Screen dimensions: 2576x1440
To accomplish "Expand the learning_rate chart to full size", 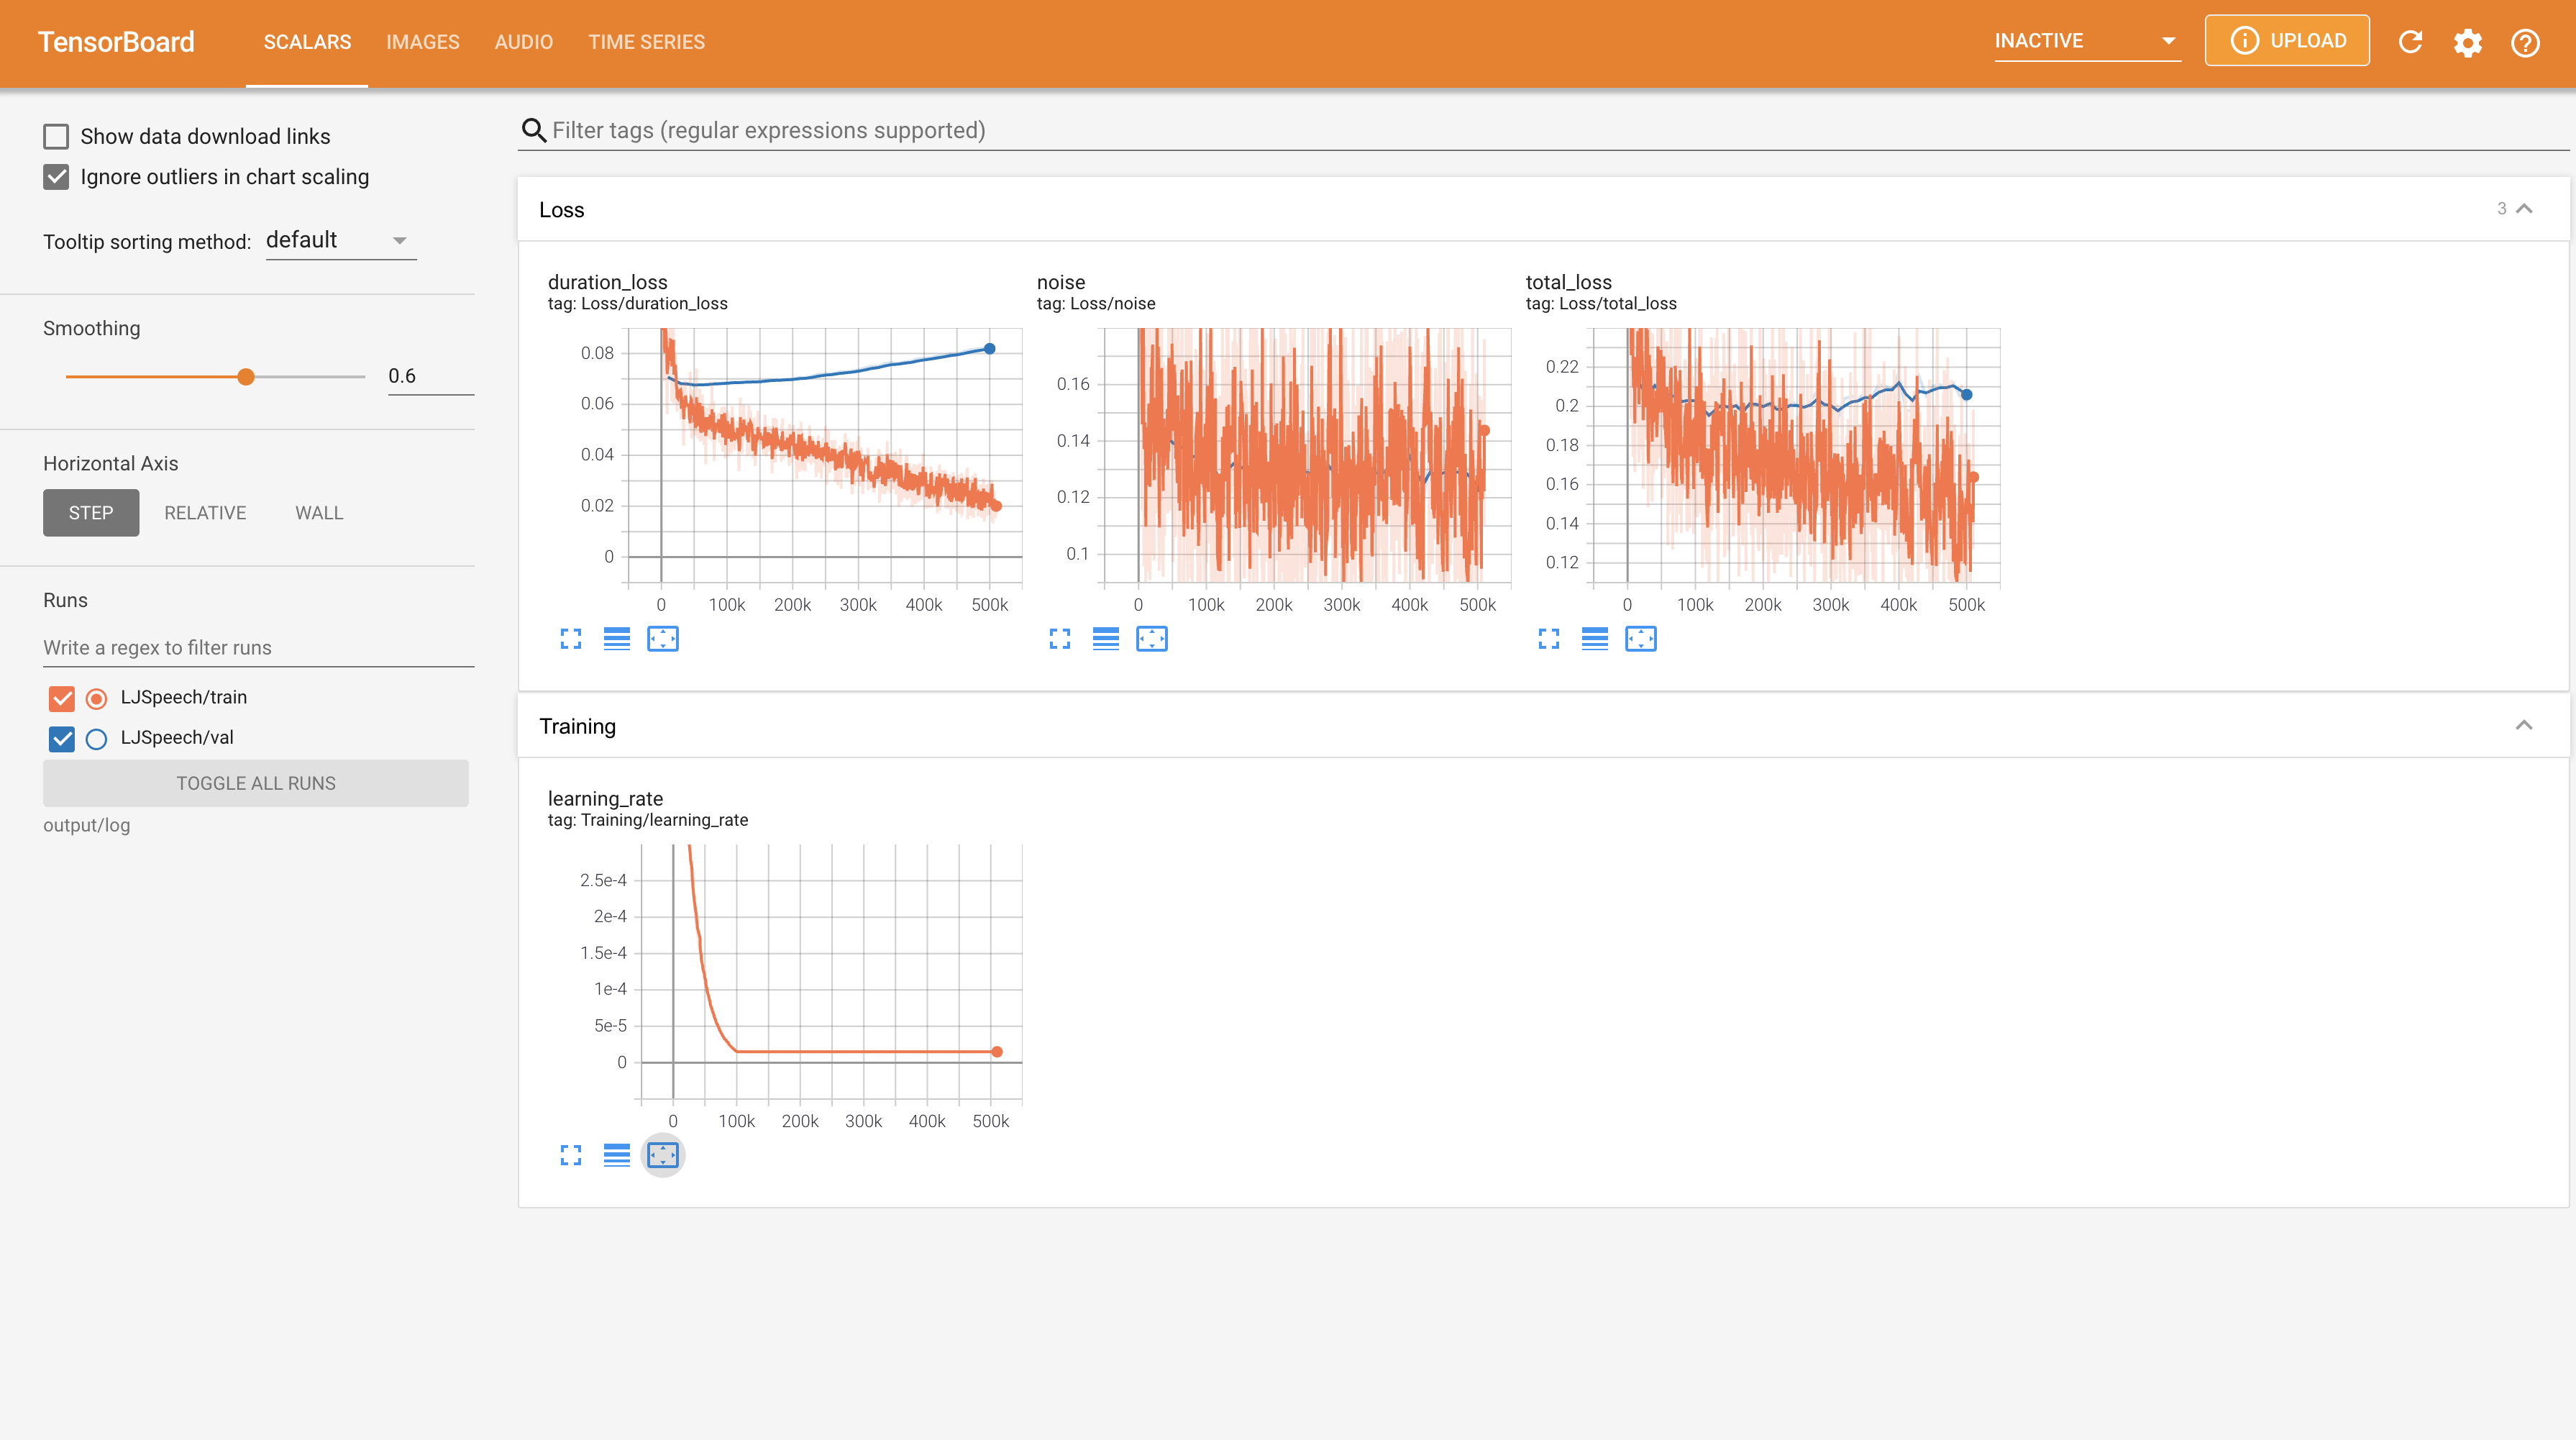I will pyautogui.click(x=570, y=1155).
